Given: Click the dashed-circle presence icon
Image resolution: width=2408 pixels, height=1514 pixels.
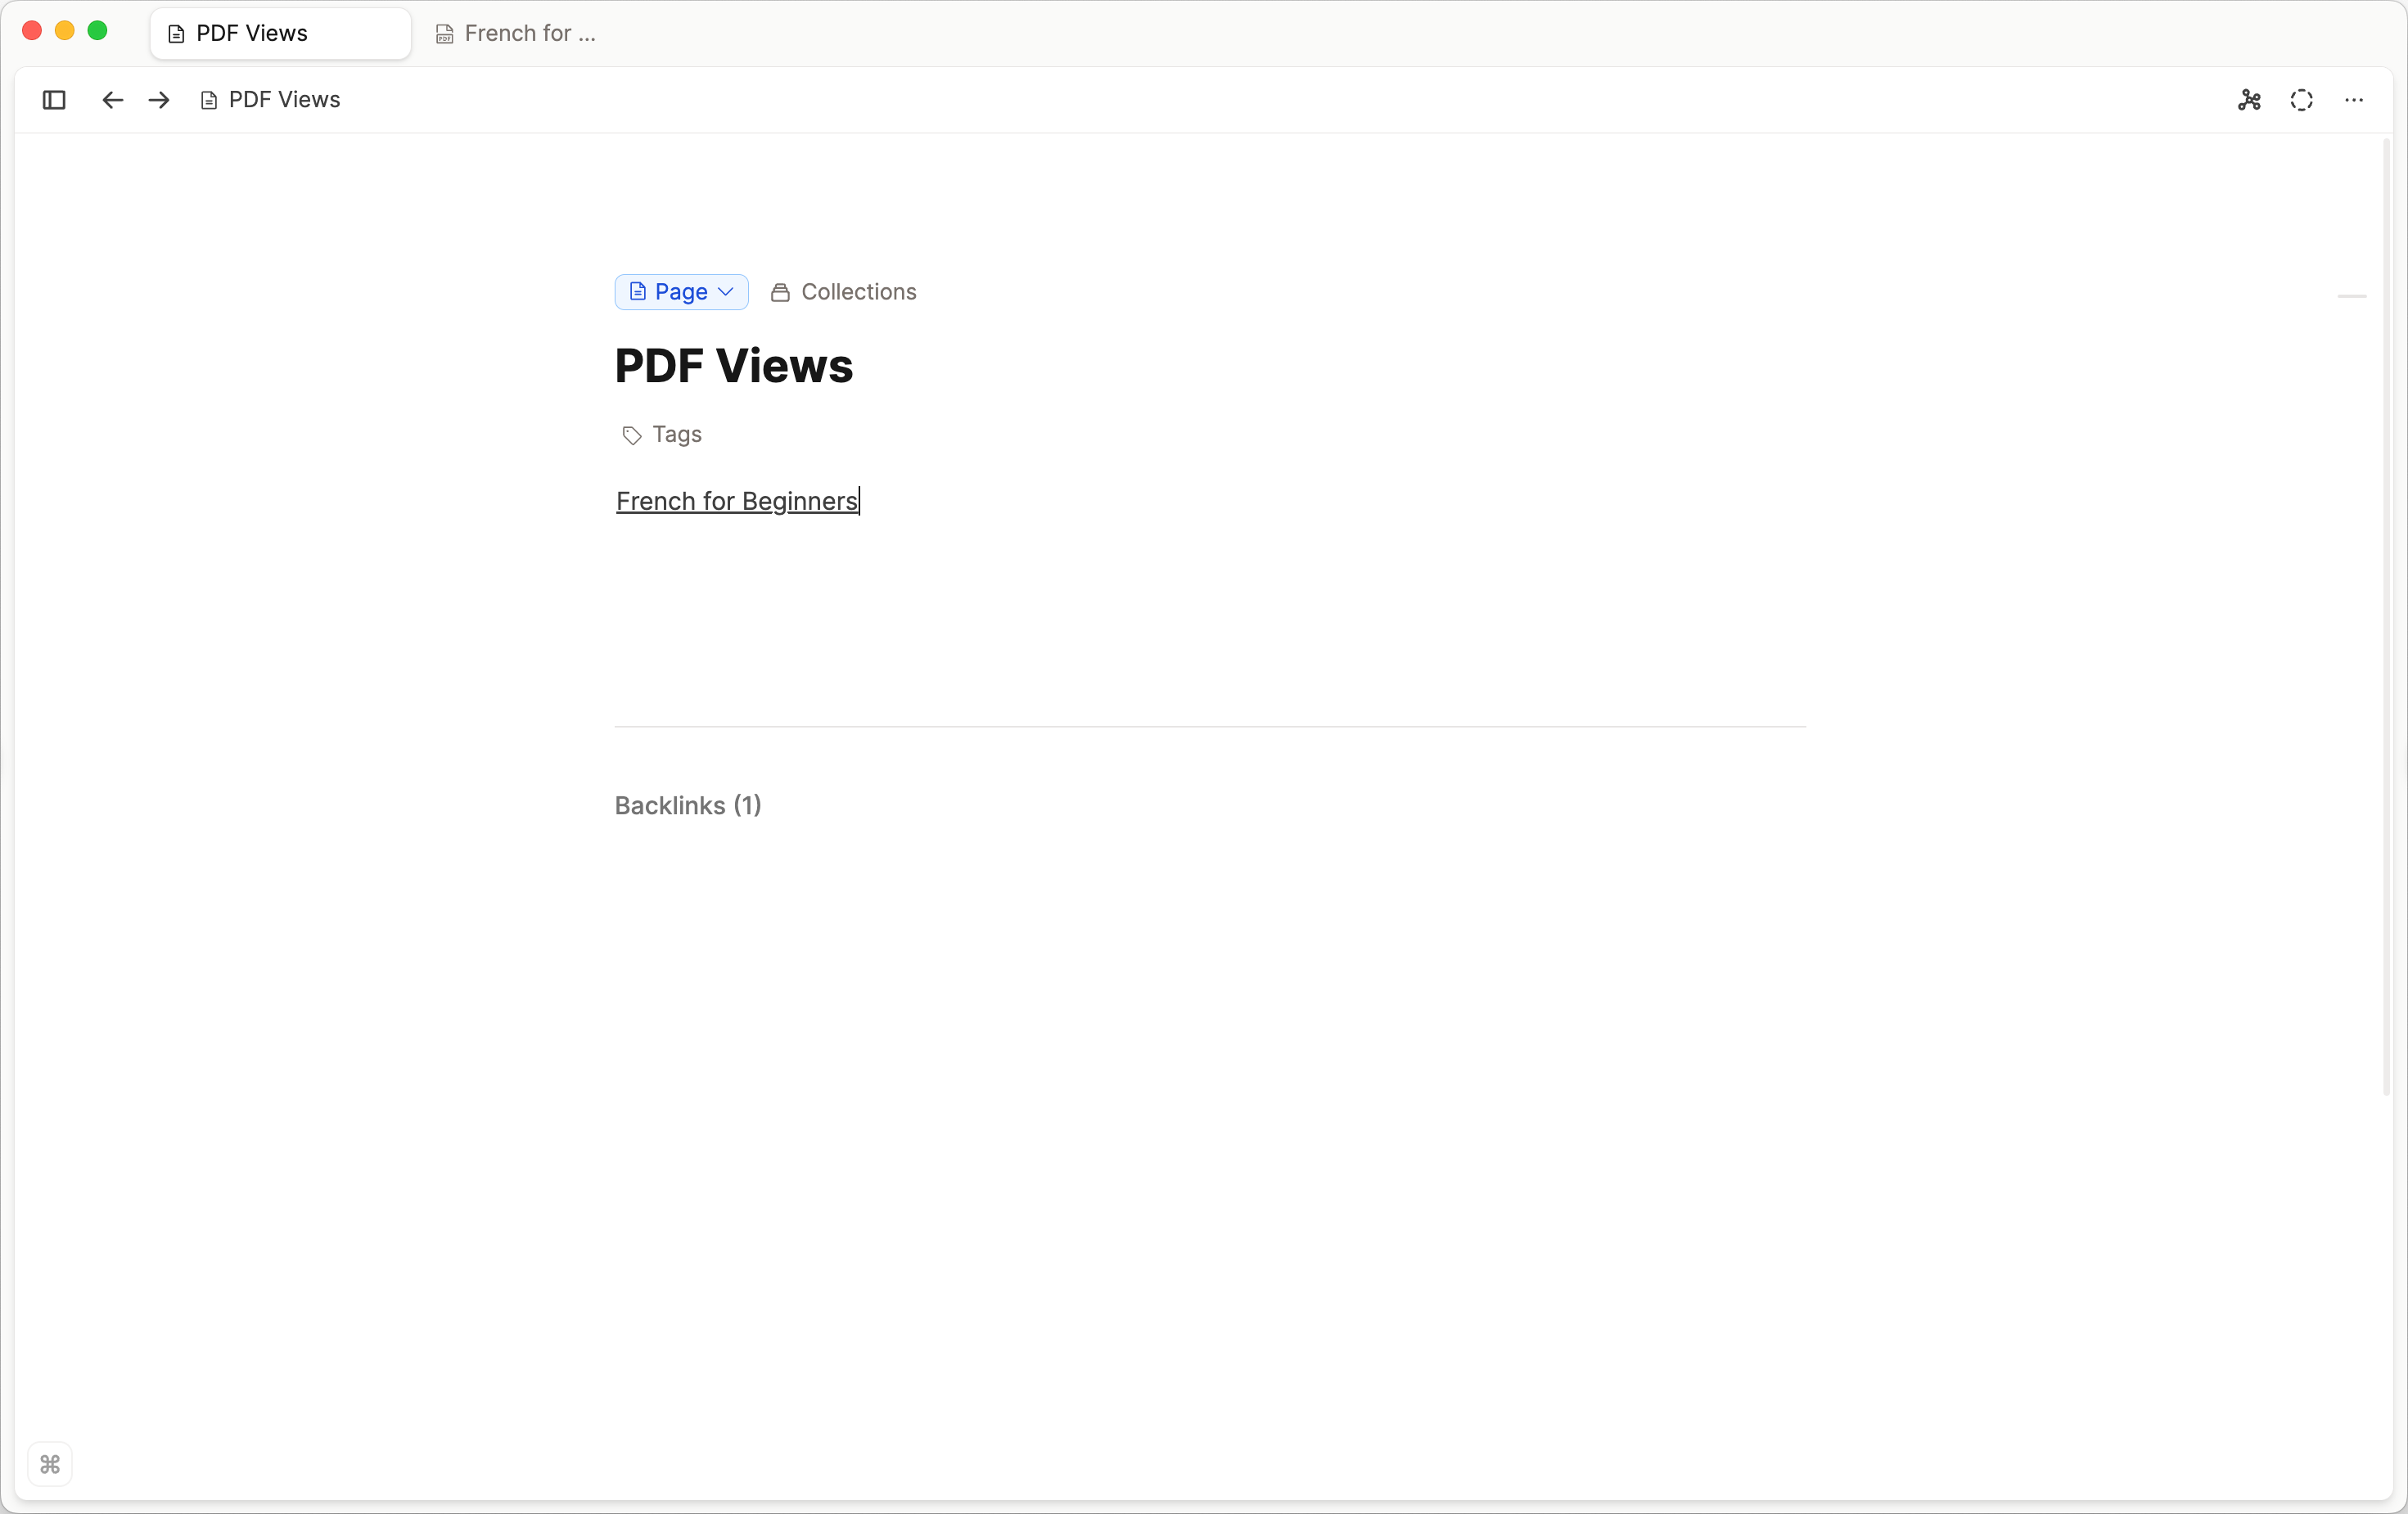Looking at the screenshot, I should 2302,100.
